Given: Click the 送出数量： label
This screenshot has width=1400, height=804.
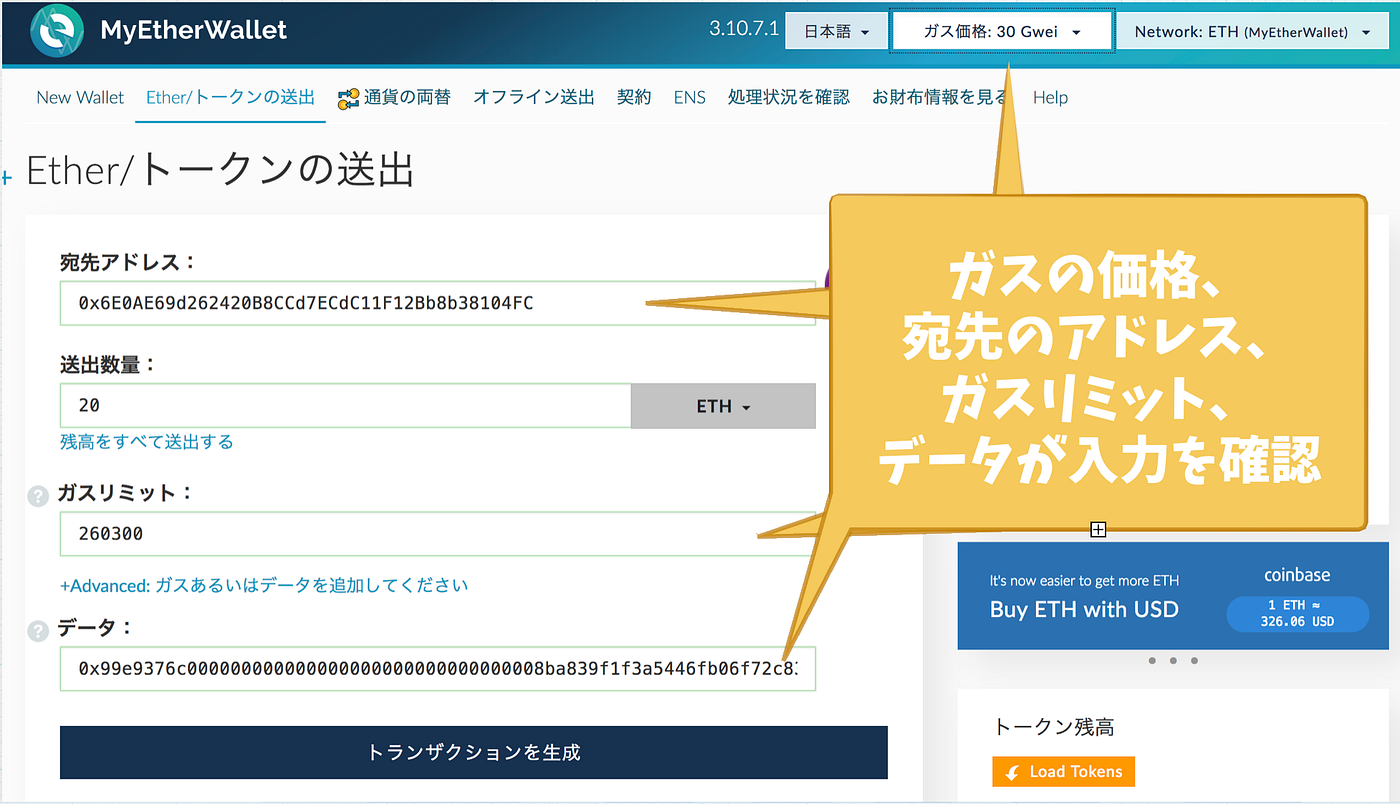Looking at the screenshot, I should pyautogui.click(x=109, y=365).
